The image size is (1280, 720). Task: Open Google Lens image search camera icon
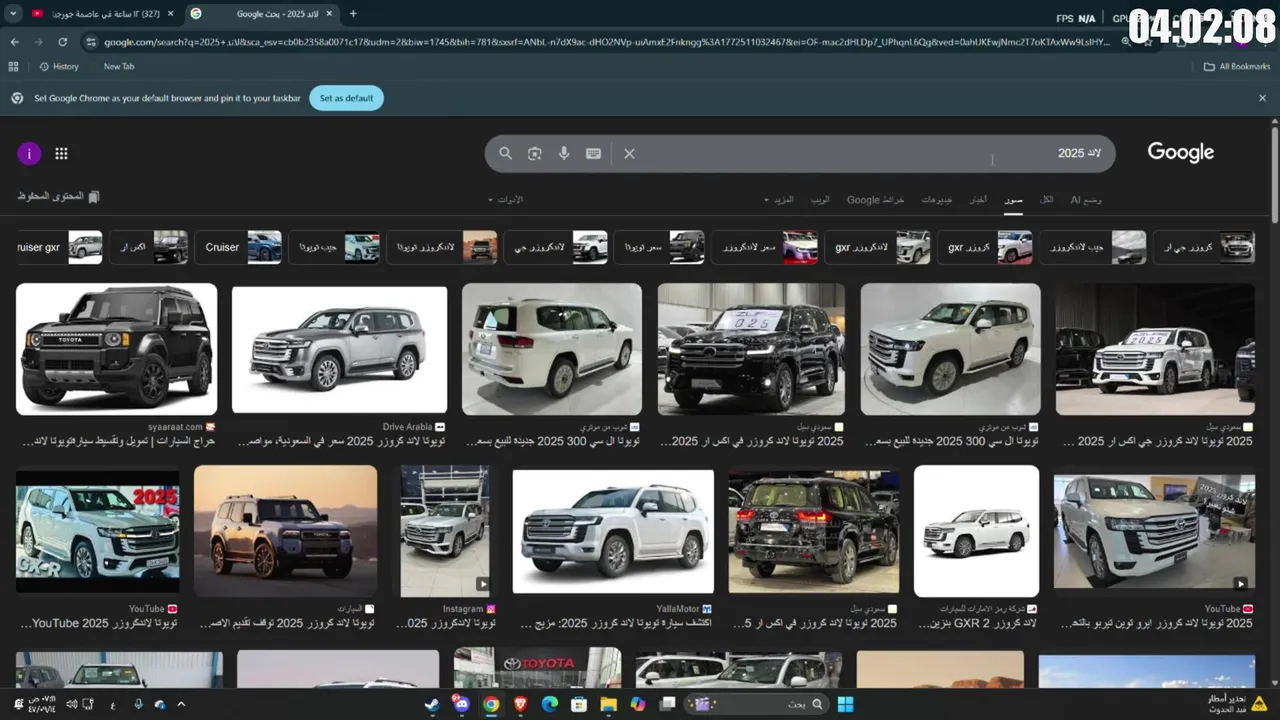535,153
